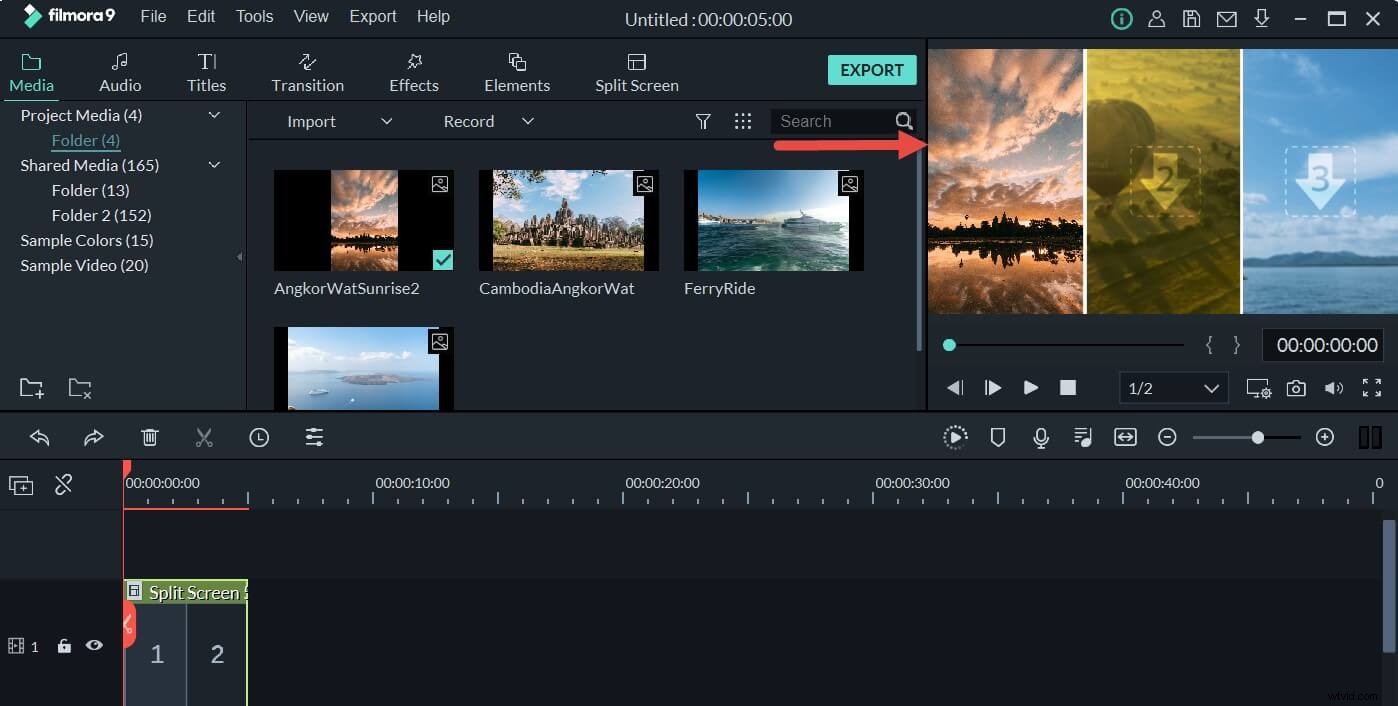Open the Audio Mixer
This screenshot has height=706, width=1398.
[1082, 437]
